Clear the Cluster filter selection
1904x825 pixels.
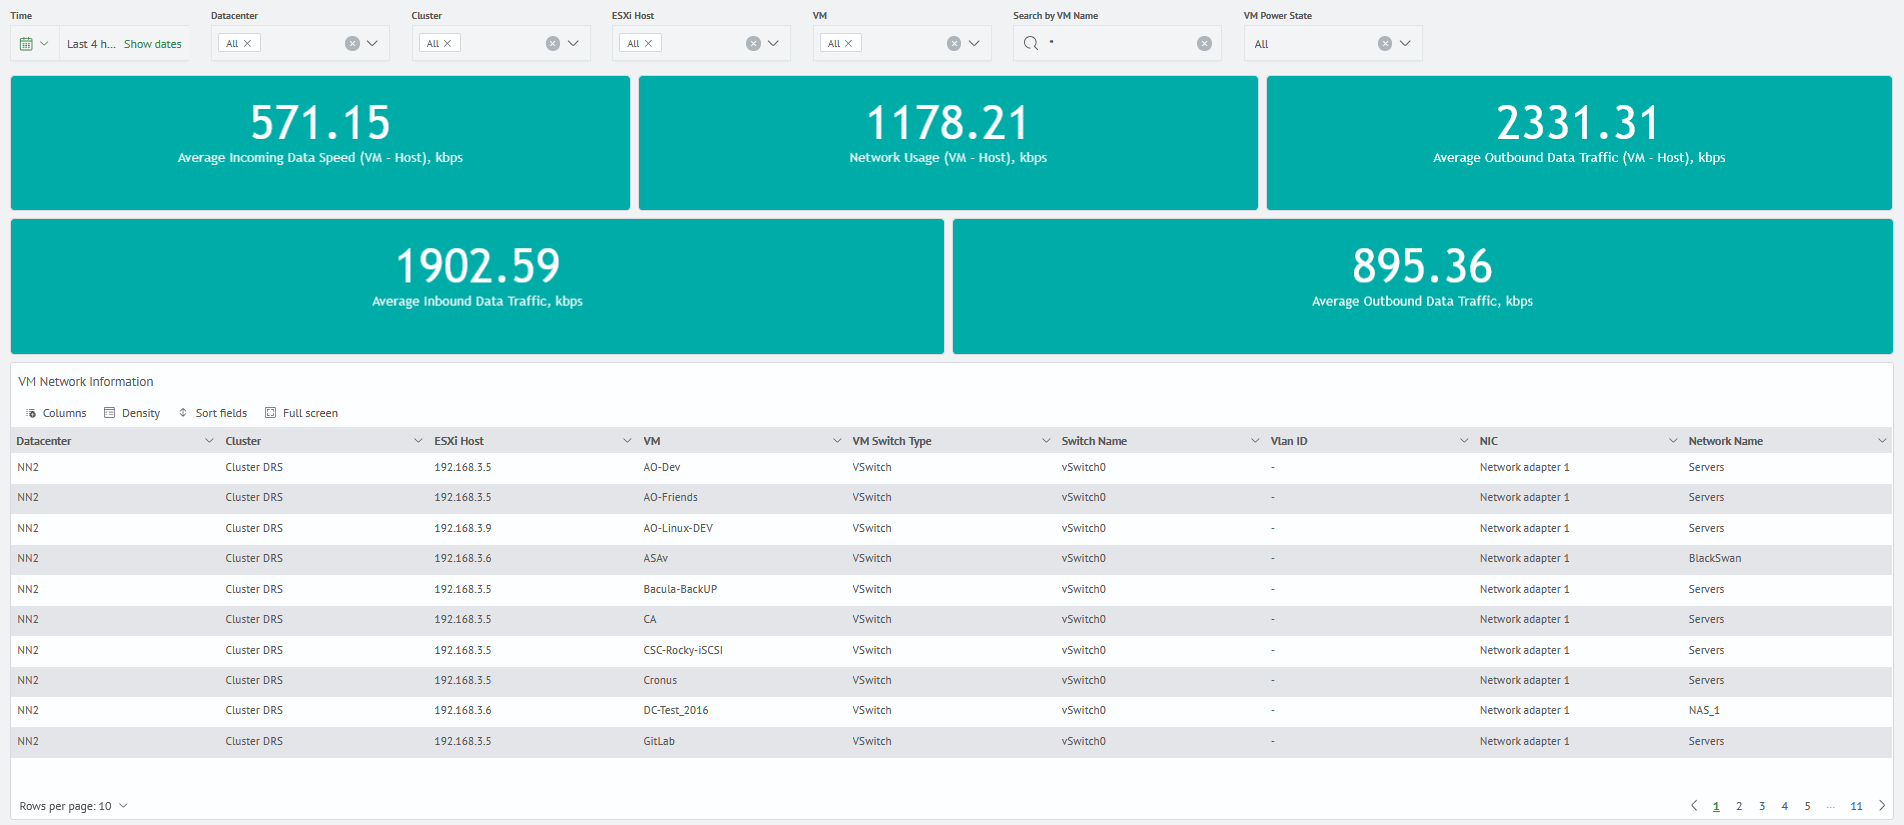point(553,43)
